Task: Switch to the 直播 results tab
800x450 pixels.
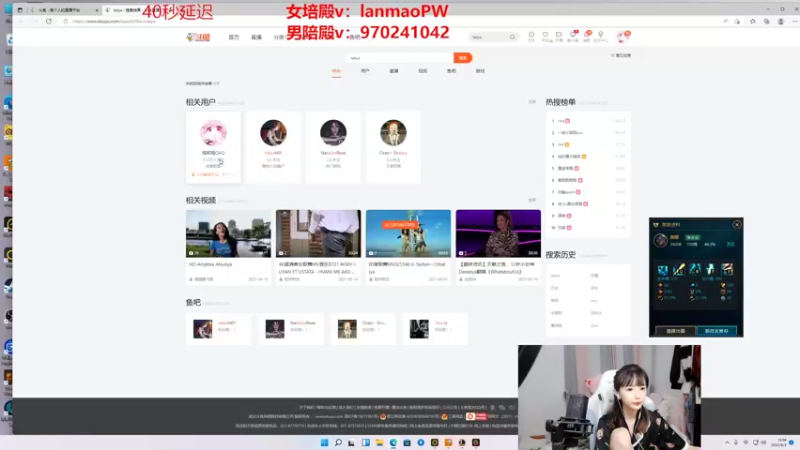Action: (394, 71)
